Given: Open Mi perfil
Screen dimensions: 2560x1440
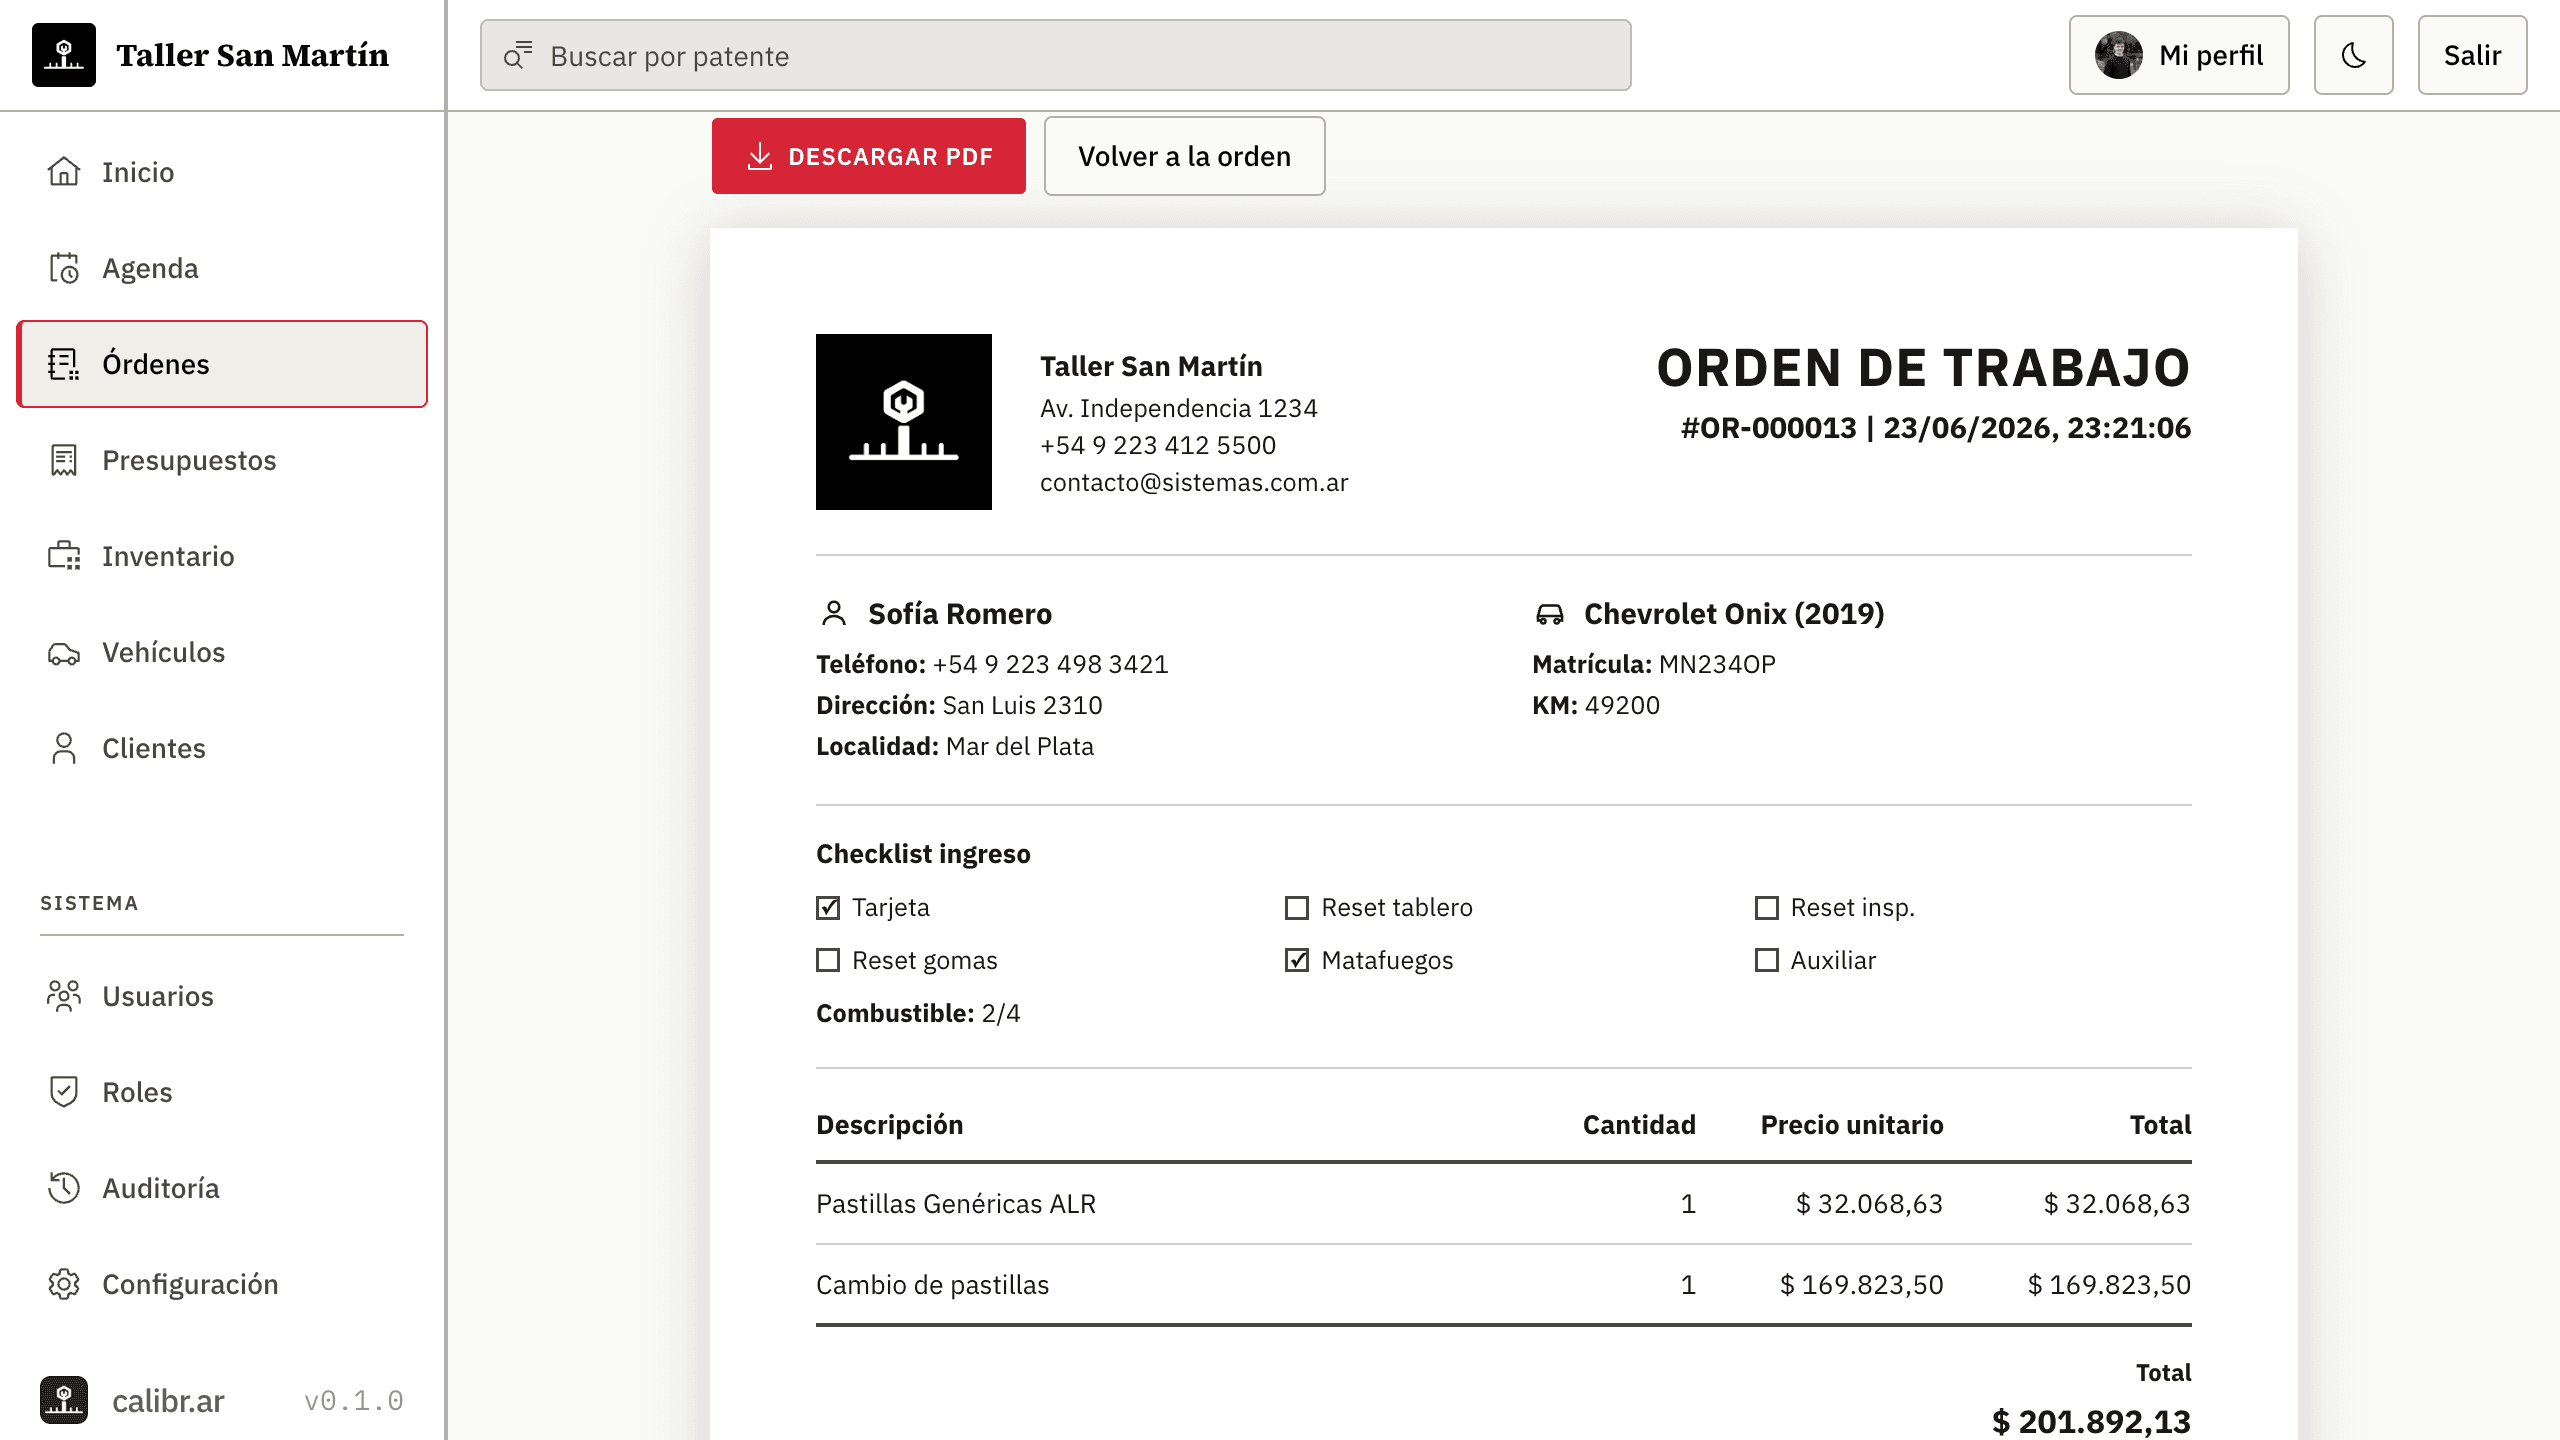Looking at the screenshot, I should click(x=2179, y=55).
